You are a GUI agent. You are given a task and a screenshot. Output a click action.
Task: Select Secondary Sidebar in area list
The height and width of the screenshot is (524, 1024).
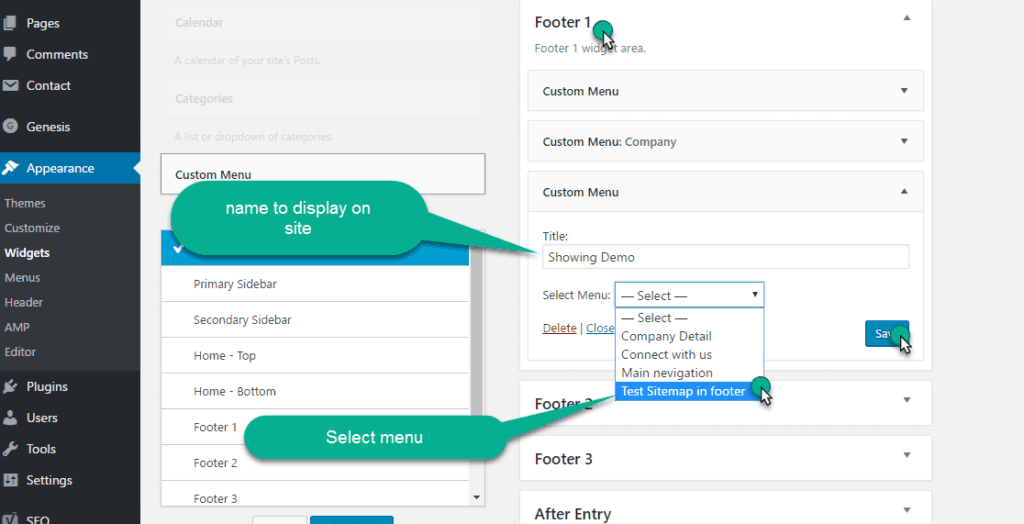pos(315,320)
